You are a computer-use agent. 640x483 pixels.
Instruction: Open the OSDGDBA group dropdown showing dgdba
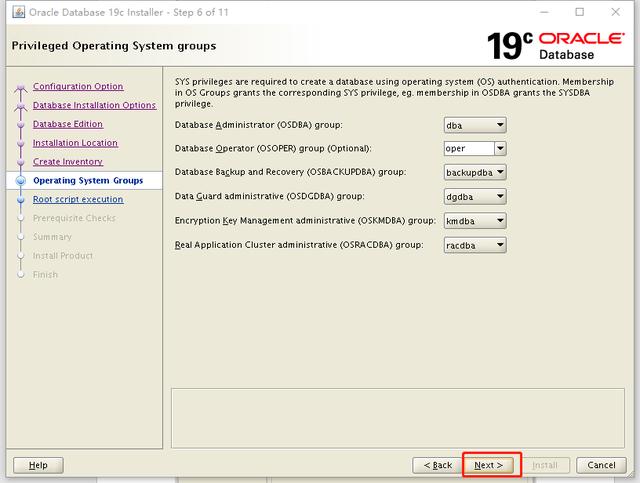(x=475, y=196)
